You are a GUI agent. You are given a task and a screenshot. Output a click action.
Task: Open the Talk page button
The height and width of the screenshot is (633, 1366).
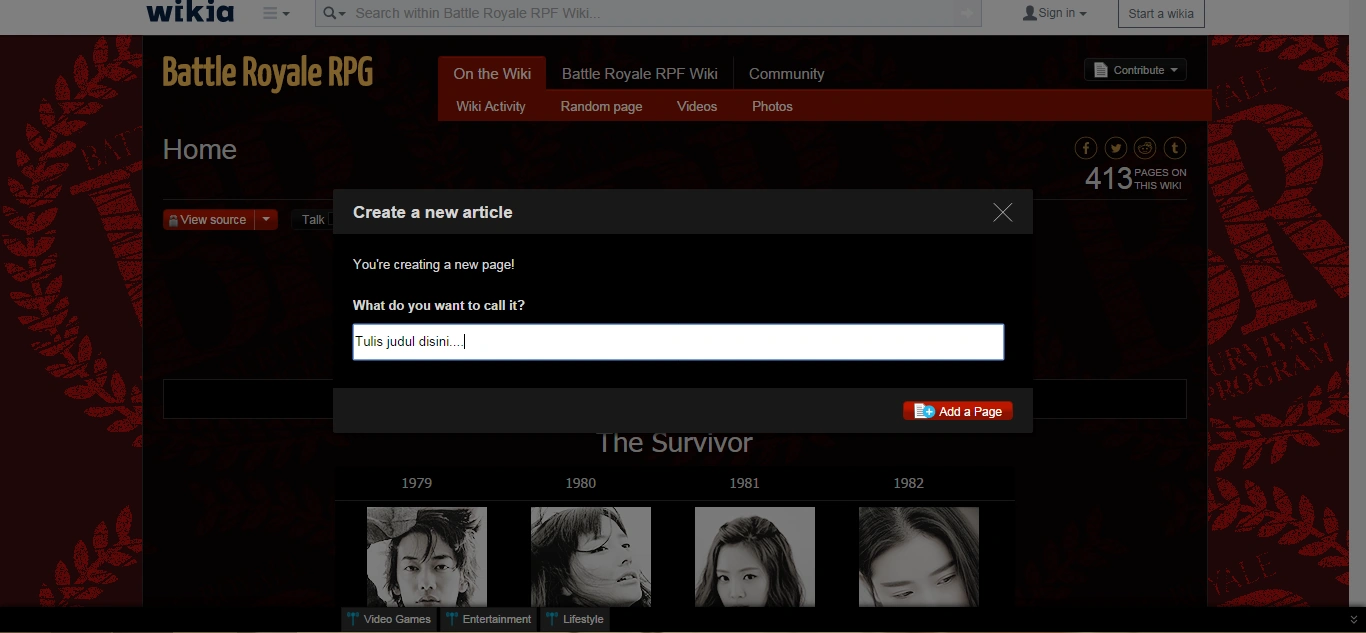[x=313, y=220]
